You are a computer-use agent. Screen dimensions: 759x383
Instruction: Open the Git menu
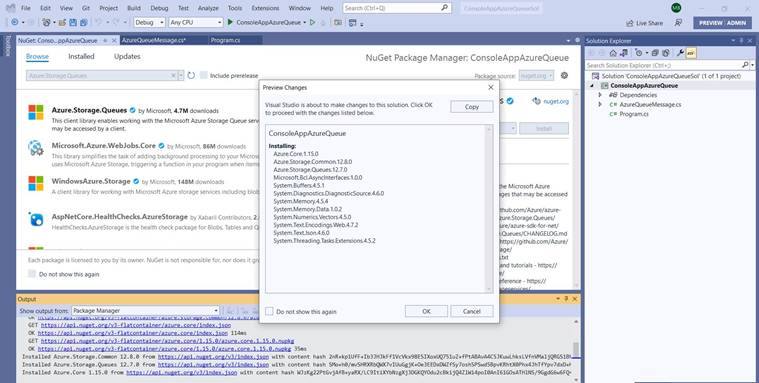[x=85, y=8]
